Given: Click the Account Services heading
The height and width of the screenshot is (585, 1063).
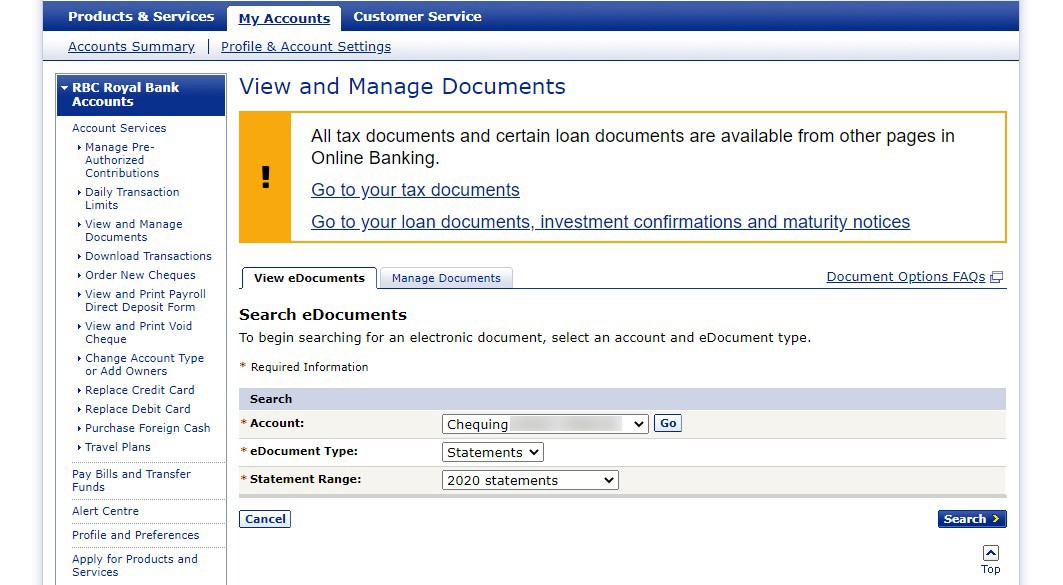Looking at the screenshot, I should pyautogui.click(x=119, y=128).
